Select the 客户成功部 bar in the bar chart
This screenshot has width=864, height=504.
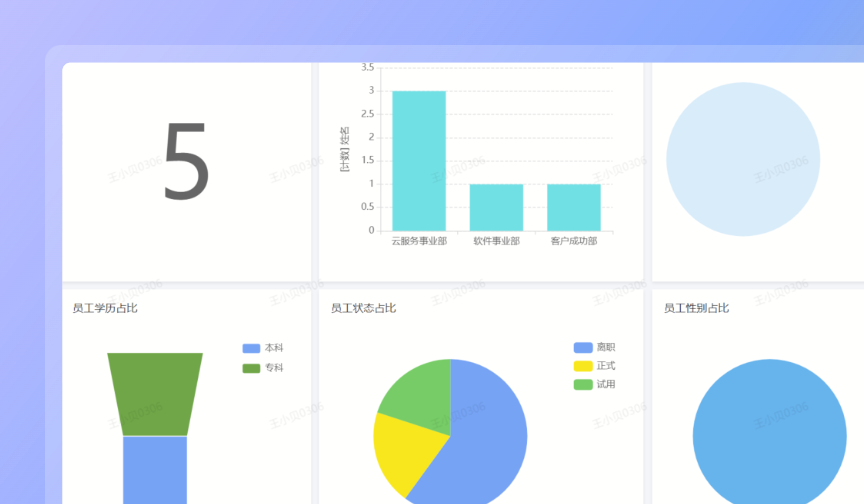pos(574,207)
